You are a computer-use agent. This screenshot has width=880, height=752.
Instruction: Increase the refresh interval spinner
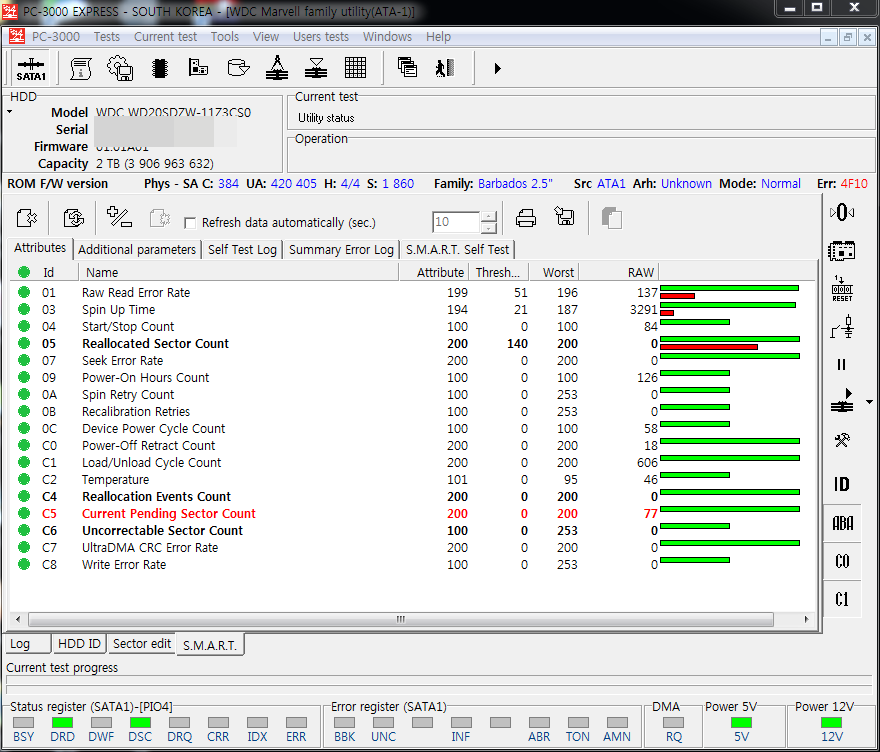(489, 217)
